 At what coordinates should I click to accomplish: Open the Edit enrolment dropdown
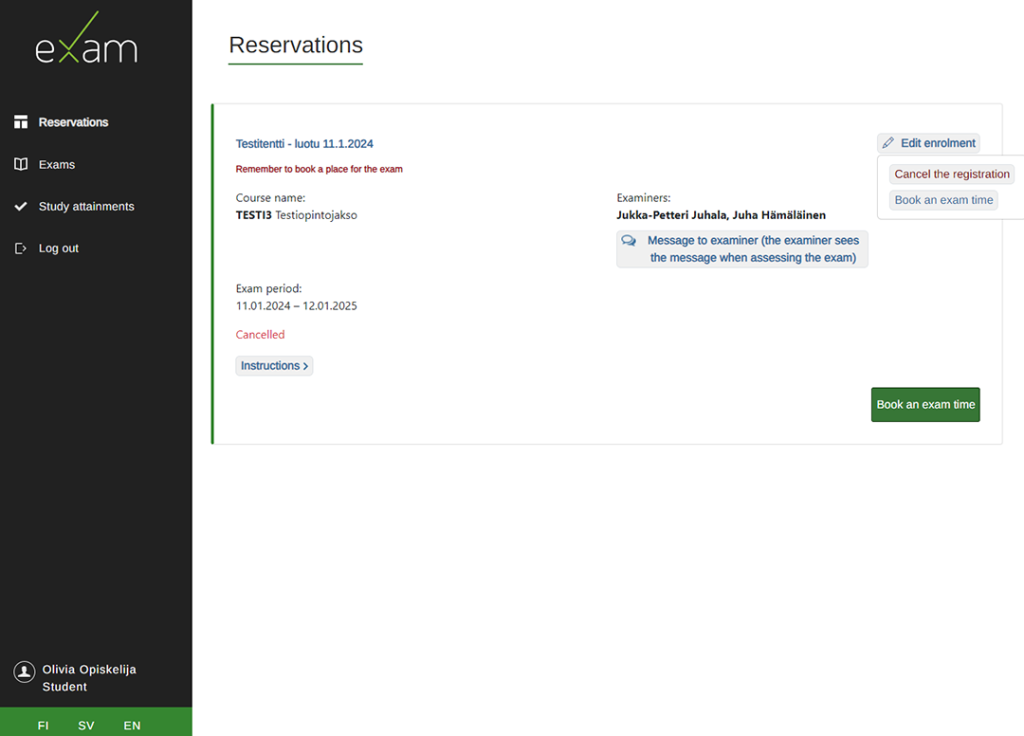pyautogui.click(x=928, y=143)
